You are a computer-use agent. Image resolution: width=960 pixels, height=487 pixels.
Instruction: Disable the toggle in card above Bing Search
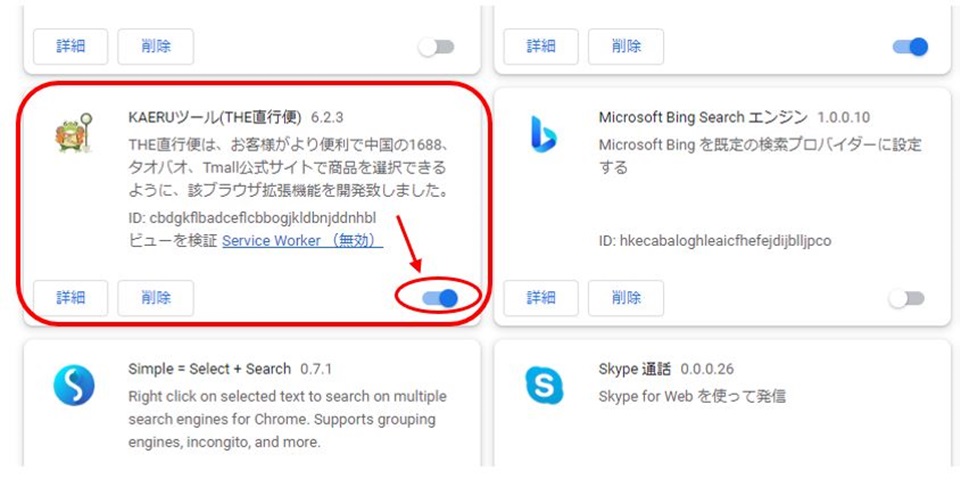910,47
